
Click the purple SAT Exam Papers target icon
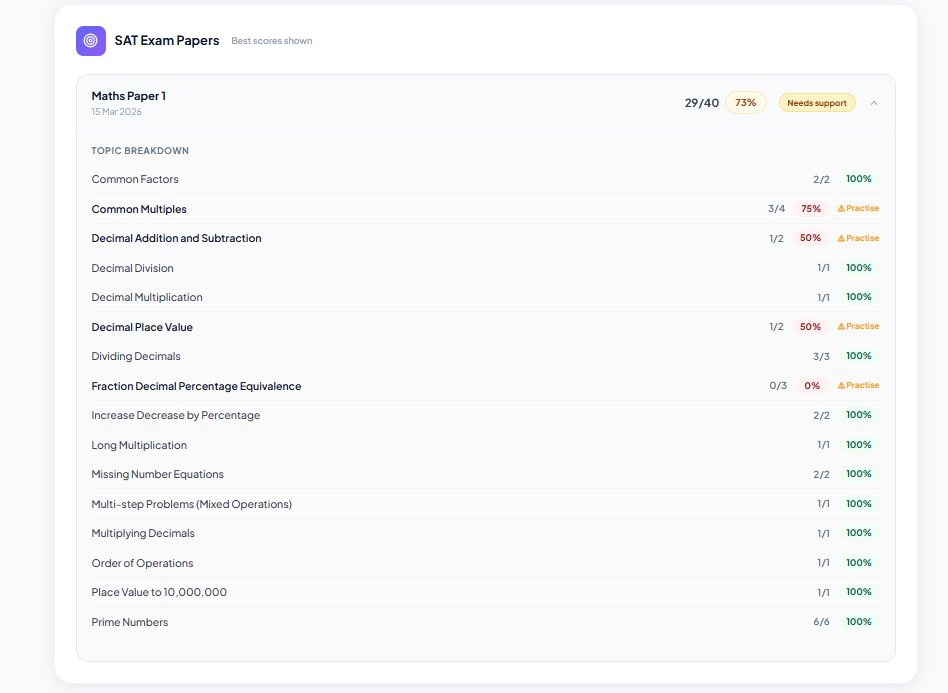tap(91, 41)
